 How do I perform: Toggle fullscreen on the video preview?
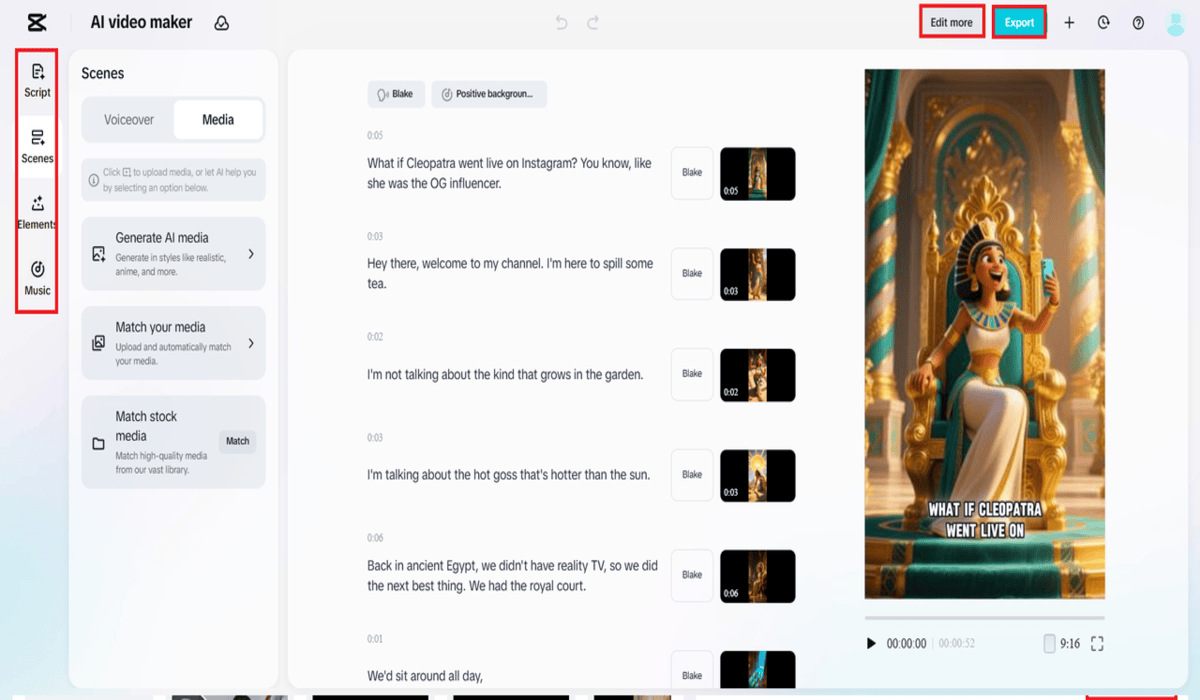(1097, 644)
